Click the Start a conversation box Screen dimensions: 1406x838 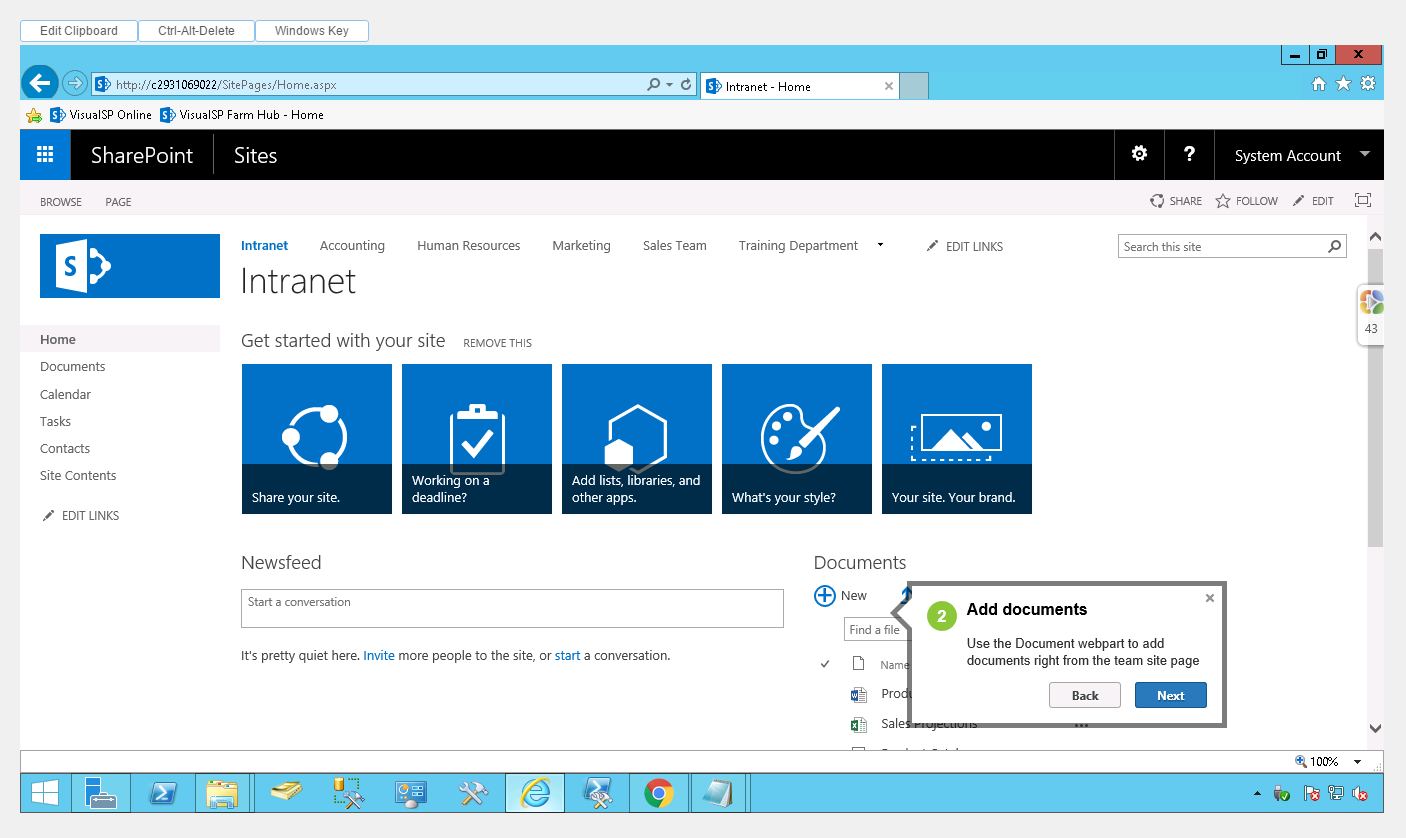point(512,608)
